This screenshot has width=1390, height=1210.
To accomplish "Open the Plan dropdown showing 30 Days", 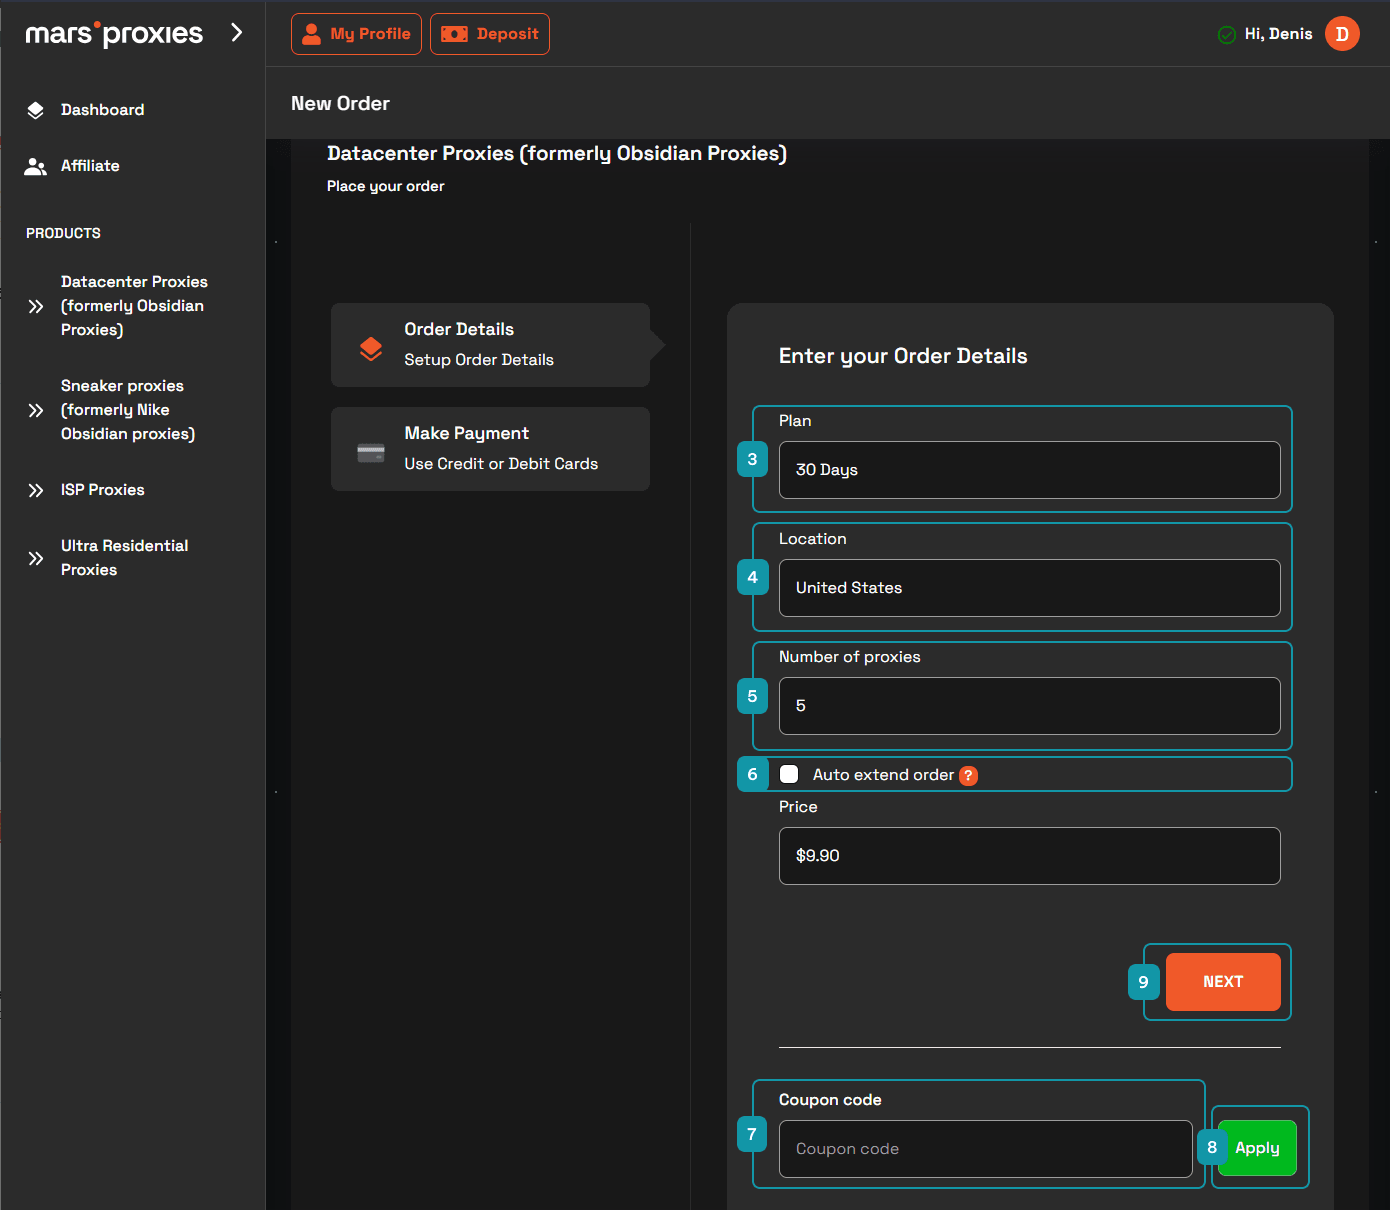I will (1029, 470).
